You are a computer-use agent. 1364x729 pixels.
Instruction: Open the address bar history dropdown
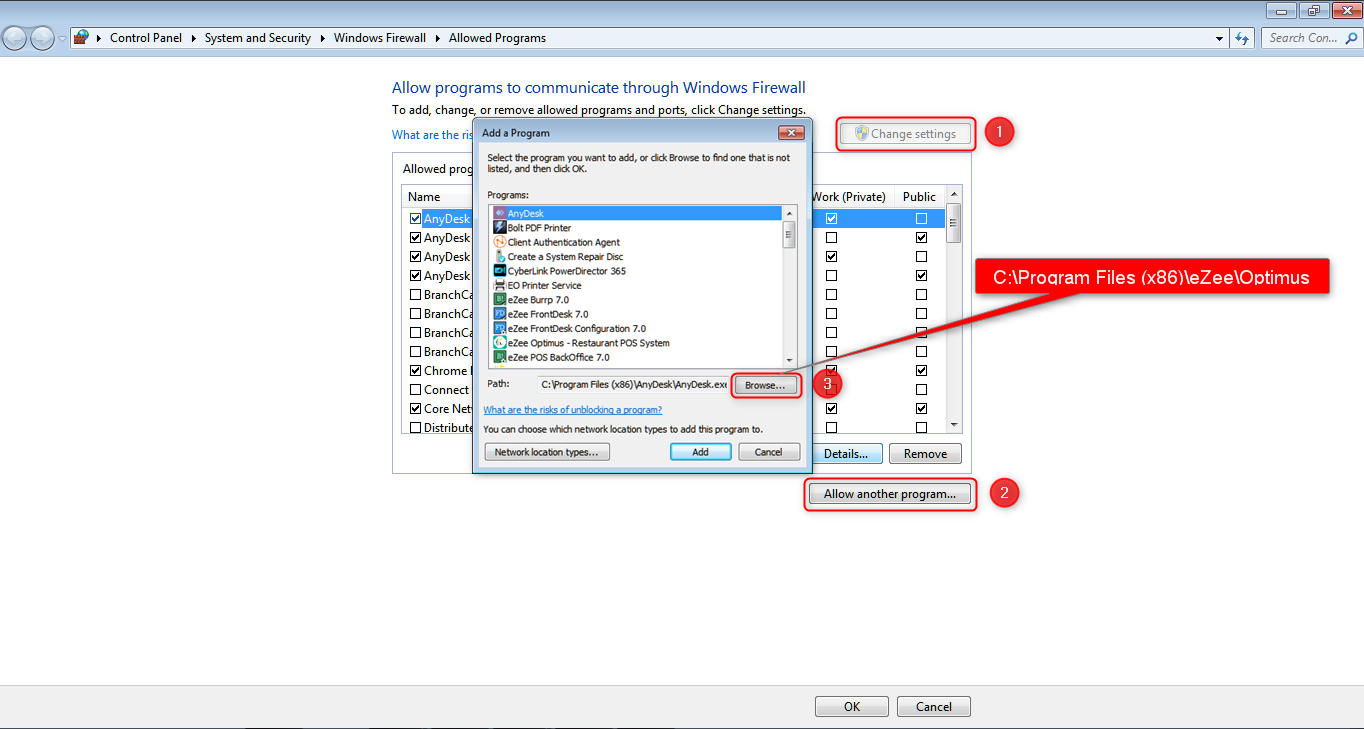pyautogui.click(x=1220, y=38)
